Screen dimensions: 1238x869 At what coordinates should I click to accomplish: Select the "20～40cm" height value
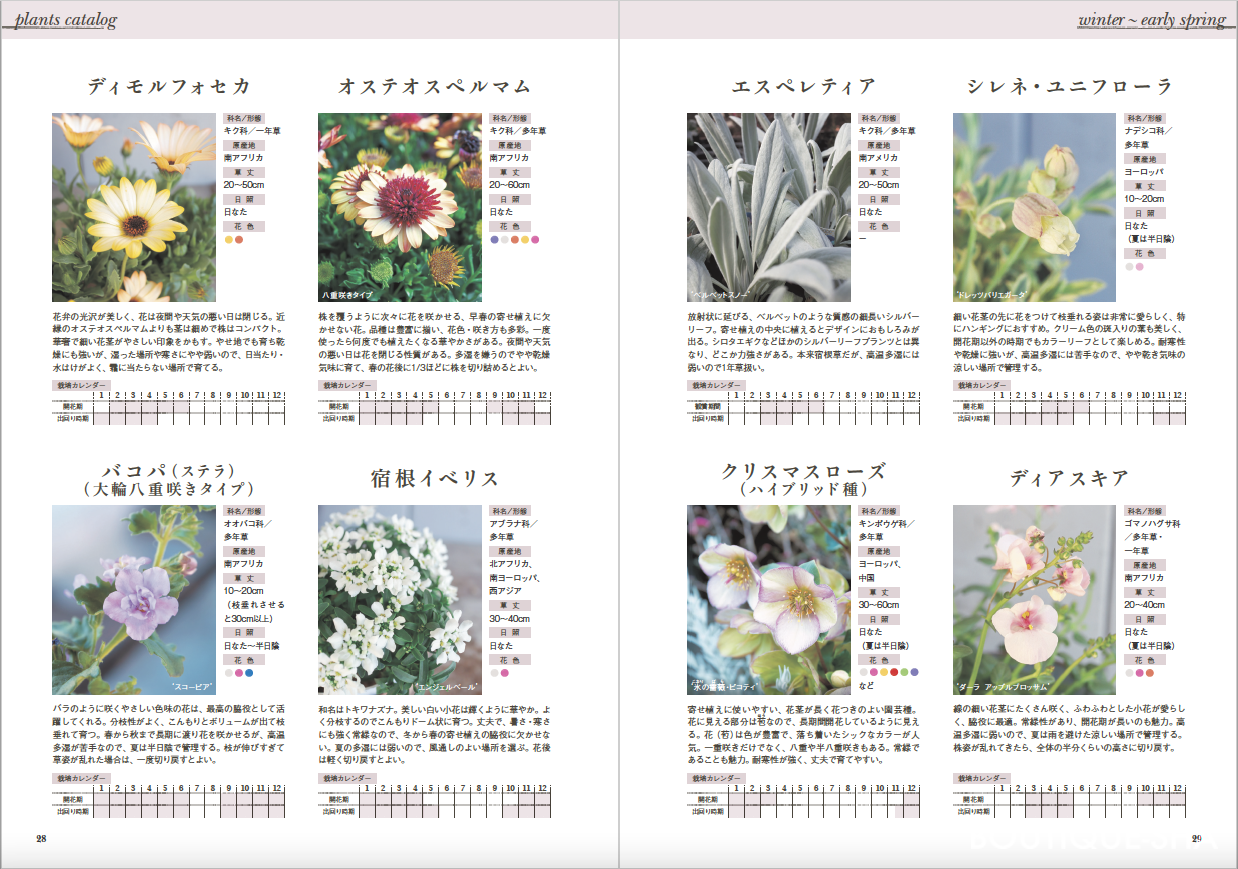(1145, 605)
